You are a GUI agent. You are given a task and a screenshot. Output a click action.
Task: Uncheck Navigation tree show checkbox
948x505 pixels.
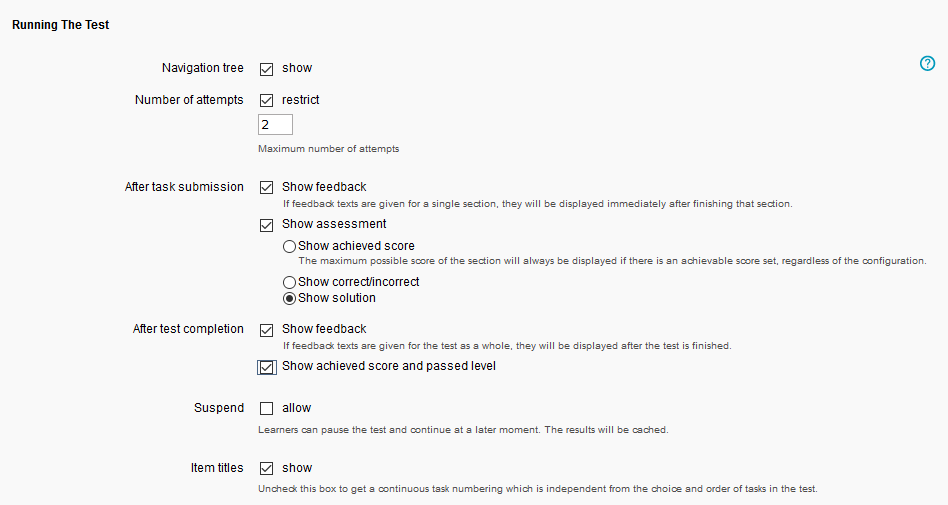[x=267, y=69]
